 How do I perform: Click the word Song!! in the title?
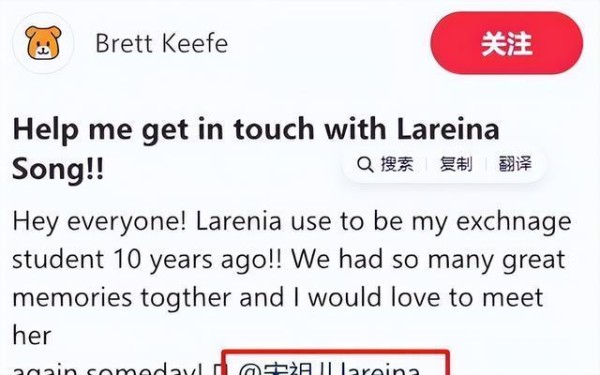[x=58, y=169]
